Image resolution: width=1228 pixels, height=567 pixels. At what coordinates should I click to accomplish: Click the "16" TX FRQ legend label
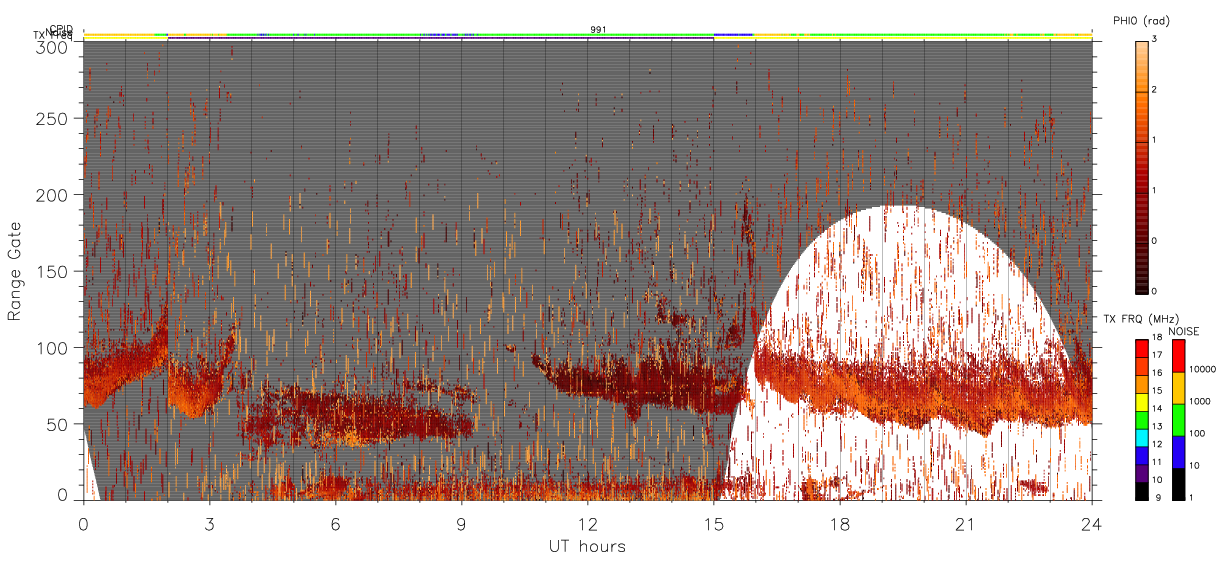point(1159,374)
